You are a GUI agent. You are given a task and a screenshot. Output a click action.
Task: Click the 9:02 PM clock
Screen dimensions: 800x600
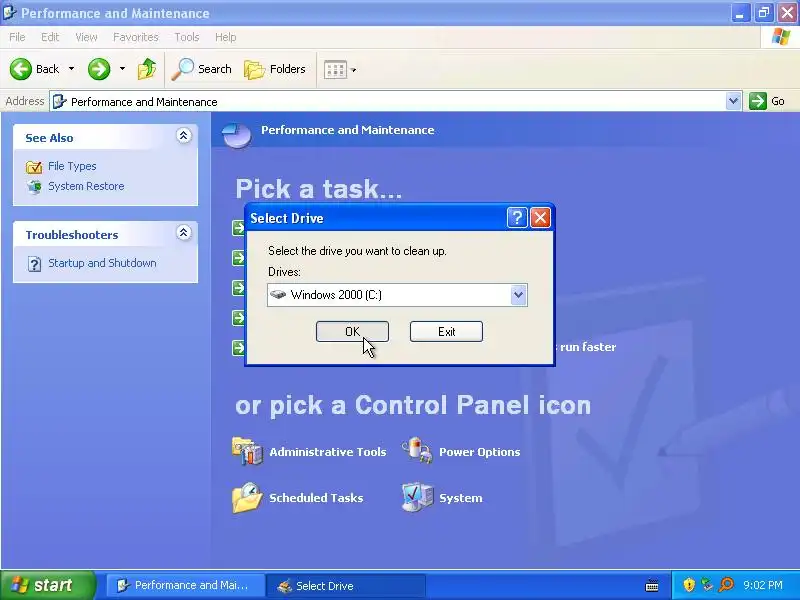click(763, 585)
